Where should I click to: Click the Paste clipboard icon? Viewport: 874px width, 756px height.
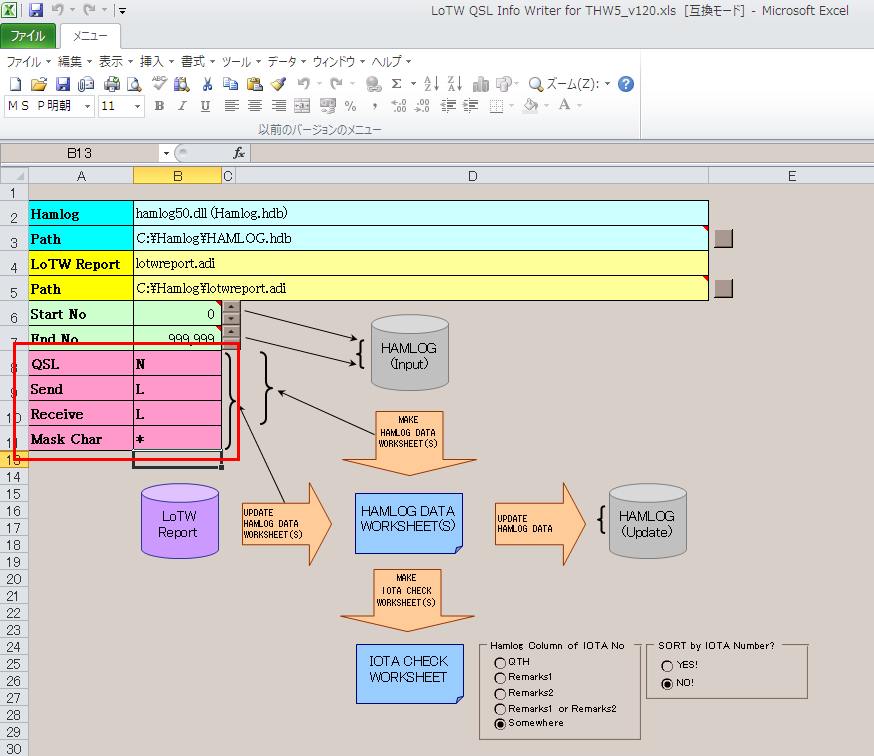[x=255, y=84]
